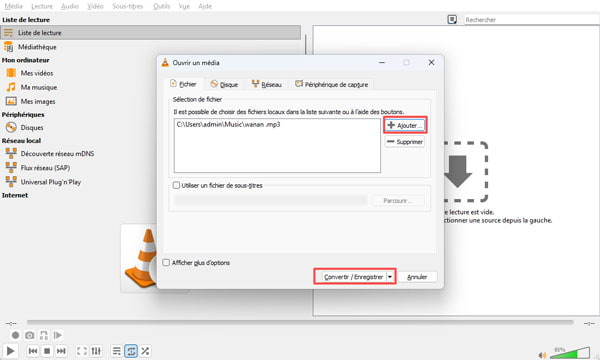Change playlist view mode icon
The image size is (600, 360).
pos(452,20)
